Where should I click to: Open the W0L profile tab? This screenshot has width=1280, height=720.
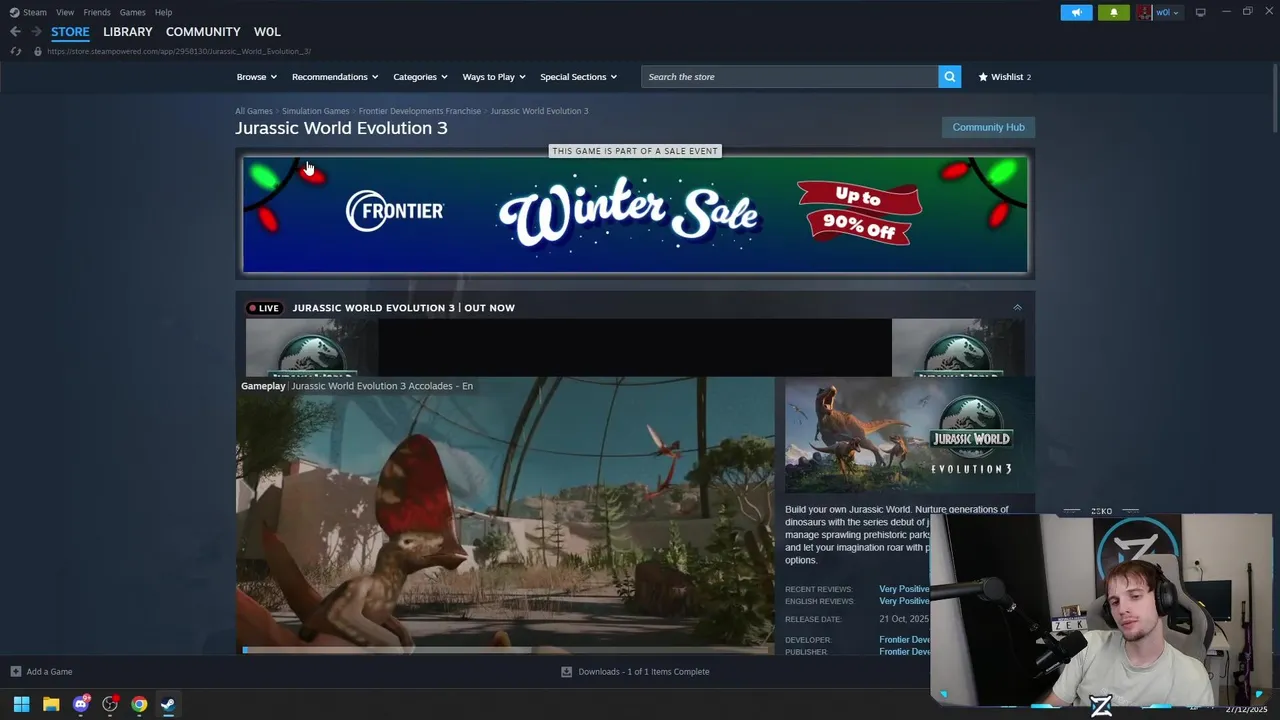[267, 32]
